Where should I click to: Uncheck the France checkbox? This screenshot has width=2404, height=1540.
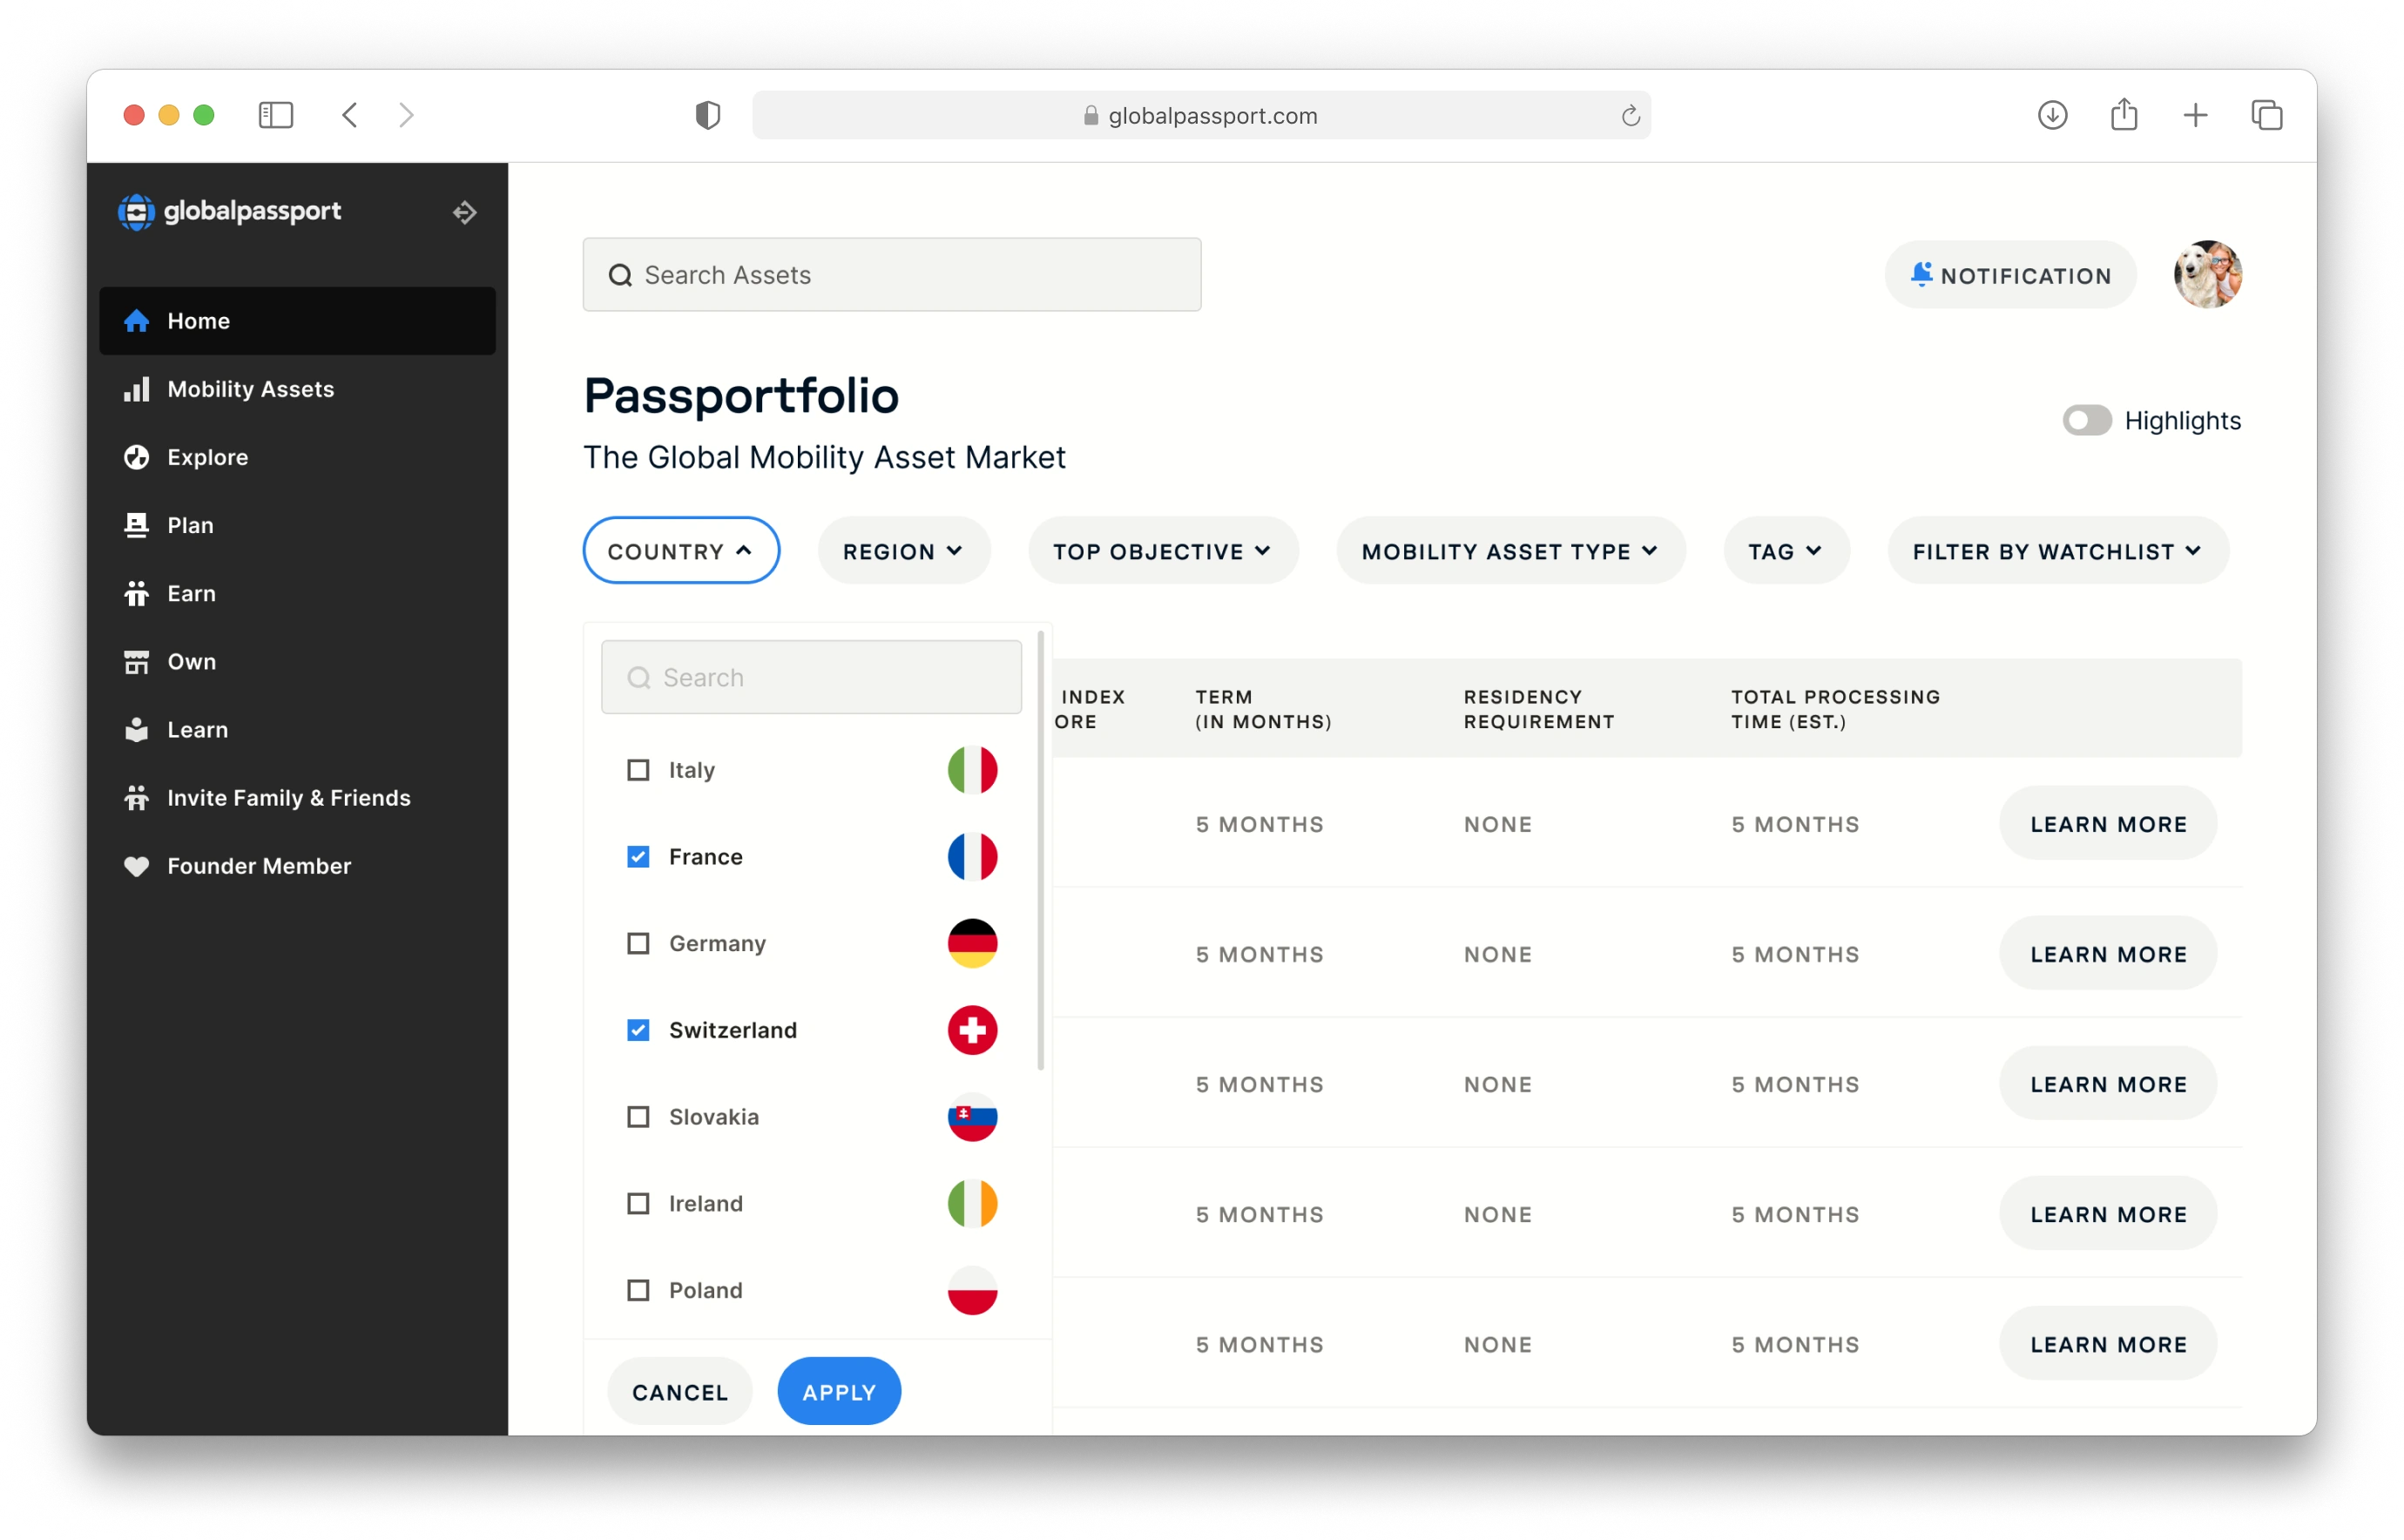coord(638,857)
